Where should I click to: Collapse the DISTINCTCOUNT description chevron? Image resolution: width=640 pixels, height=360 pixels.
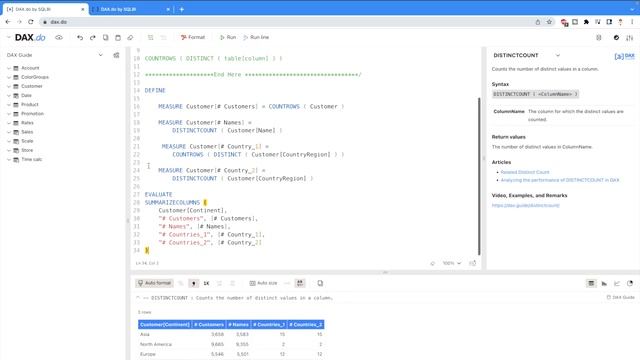[x=138, y=298]
